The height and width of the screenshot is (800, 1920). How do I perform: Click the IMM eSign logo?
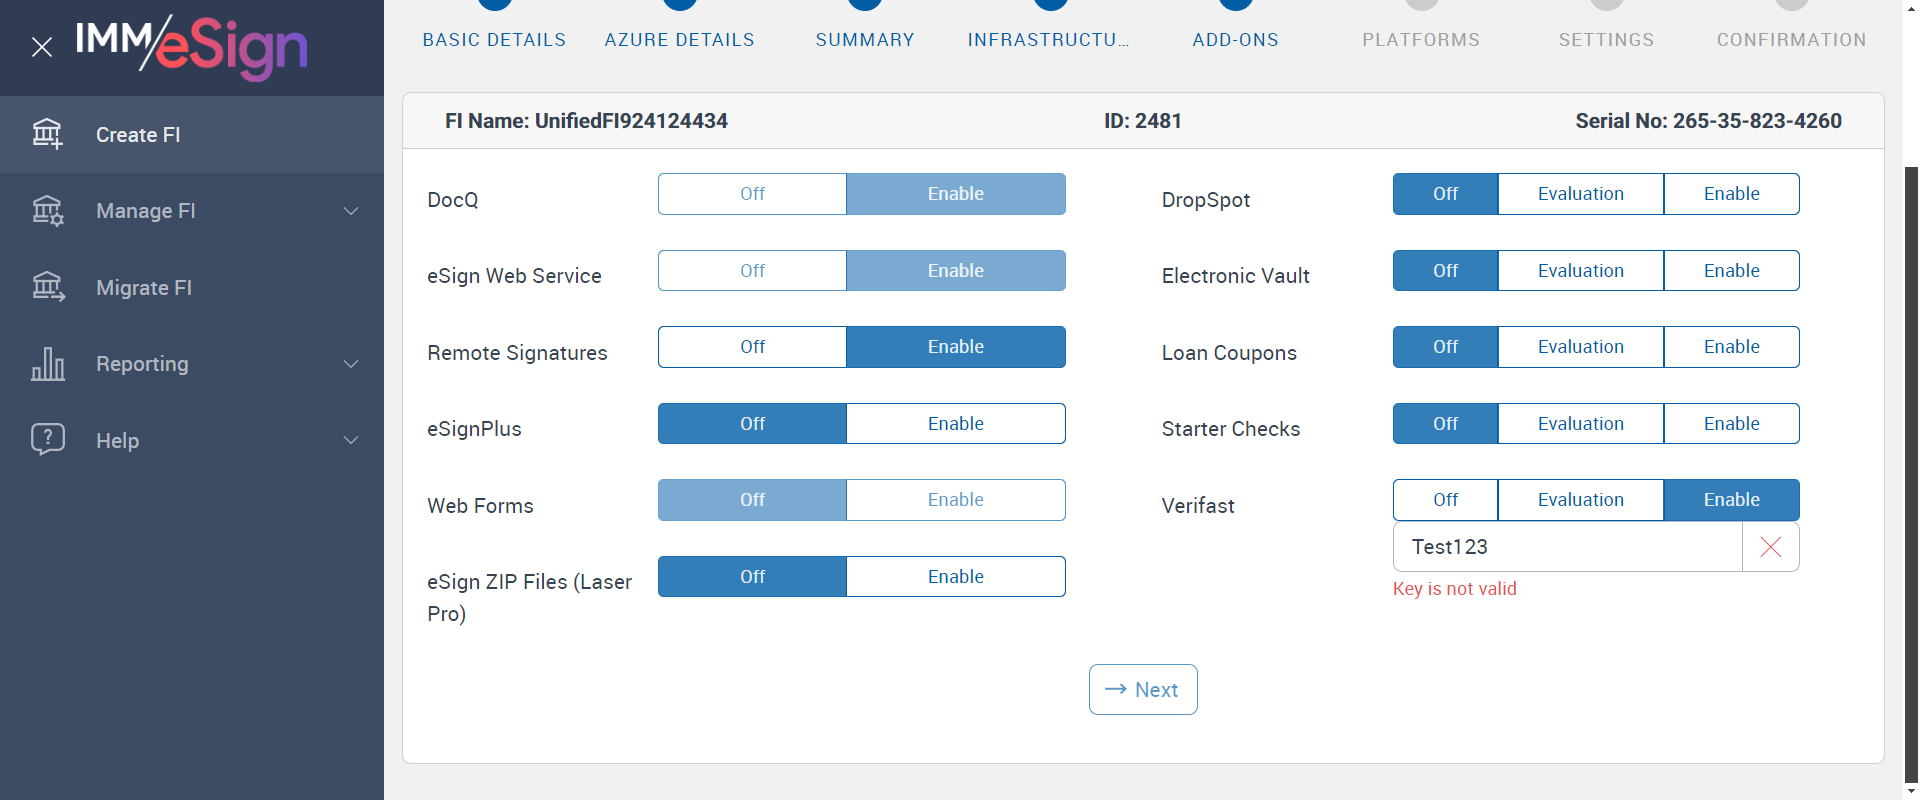tap(191, 47)
